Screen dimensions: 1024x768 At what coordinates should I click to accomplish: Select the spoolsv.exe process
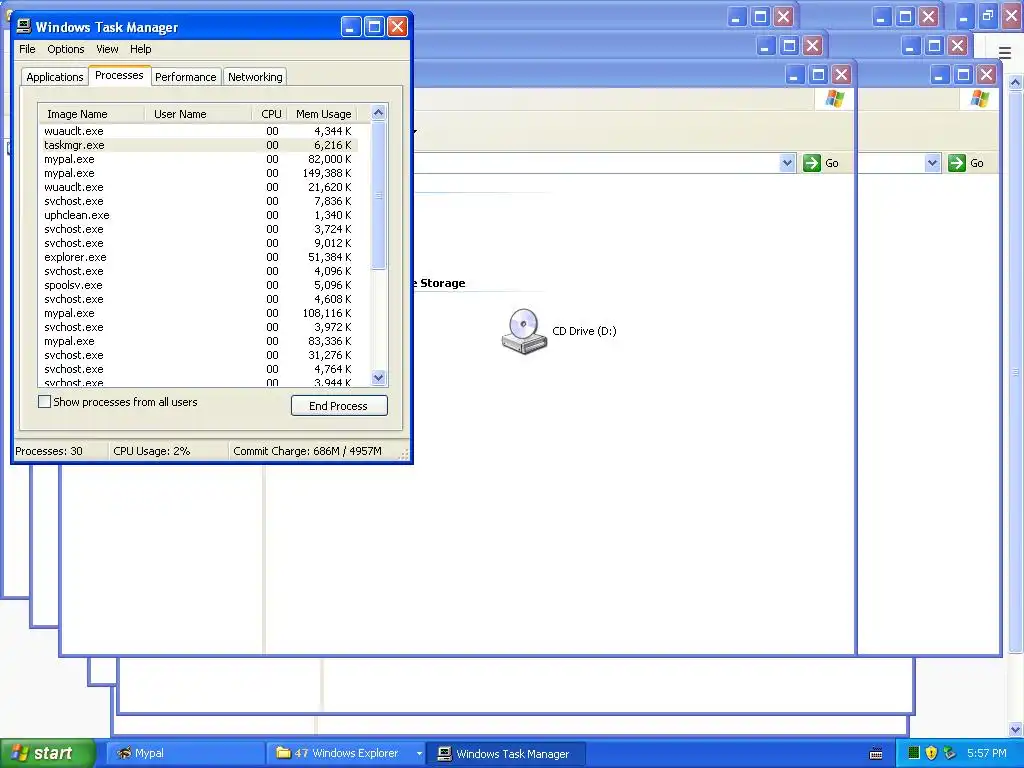click(199, 285)
